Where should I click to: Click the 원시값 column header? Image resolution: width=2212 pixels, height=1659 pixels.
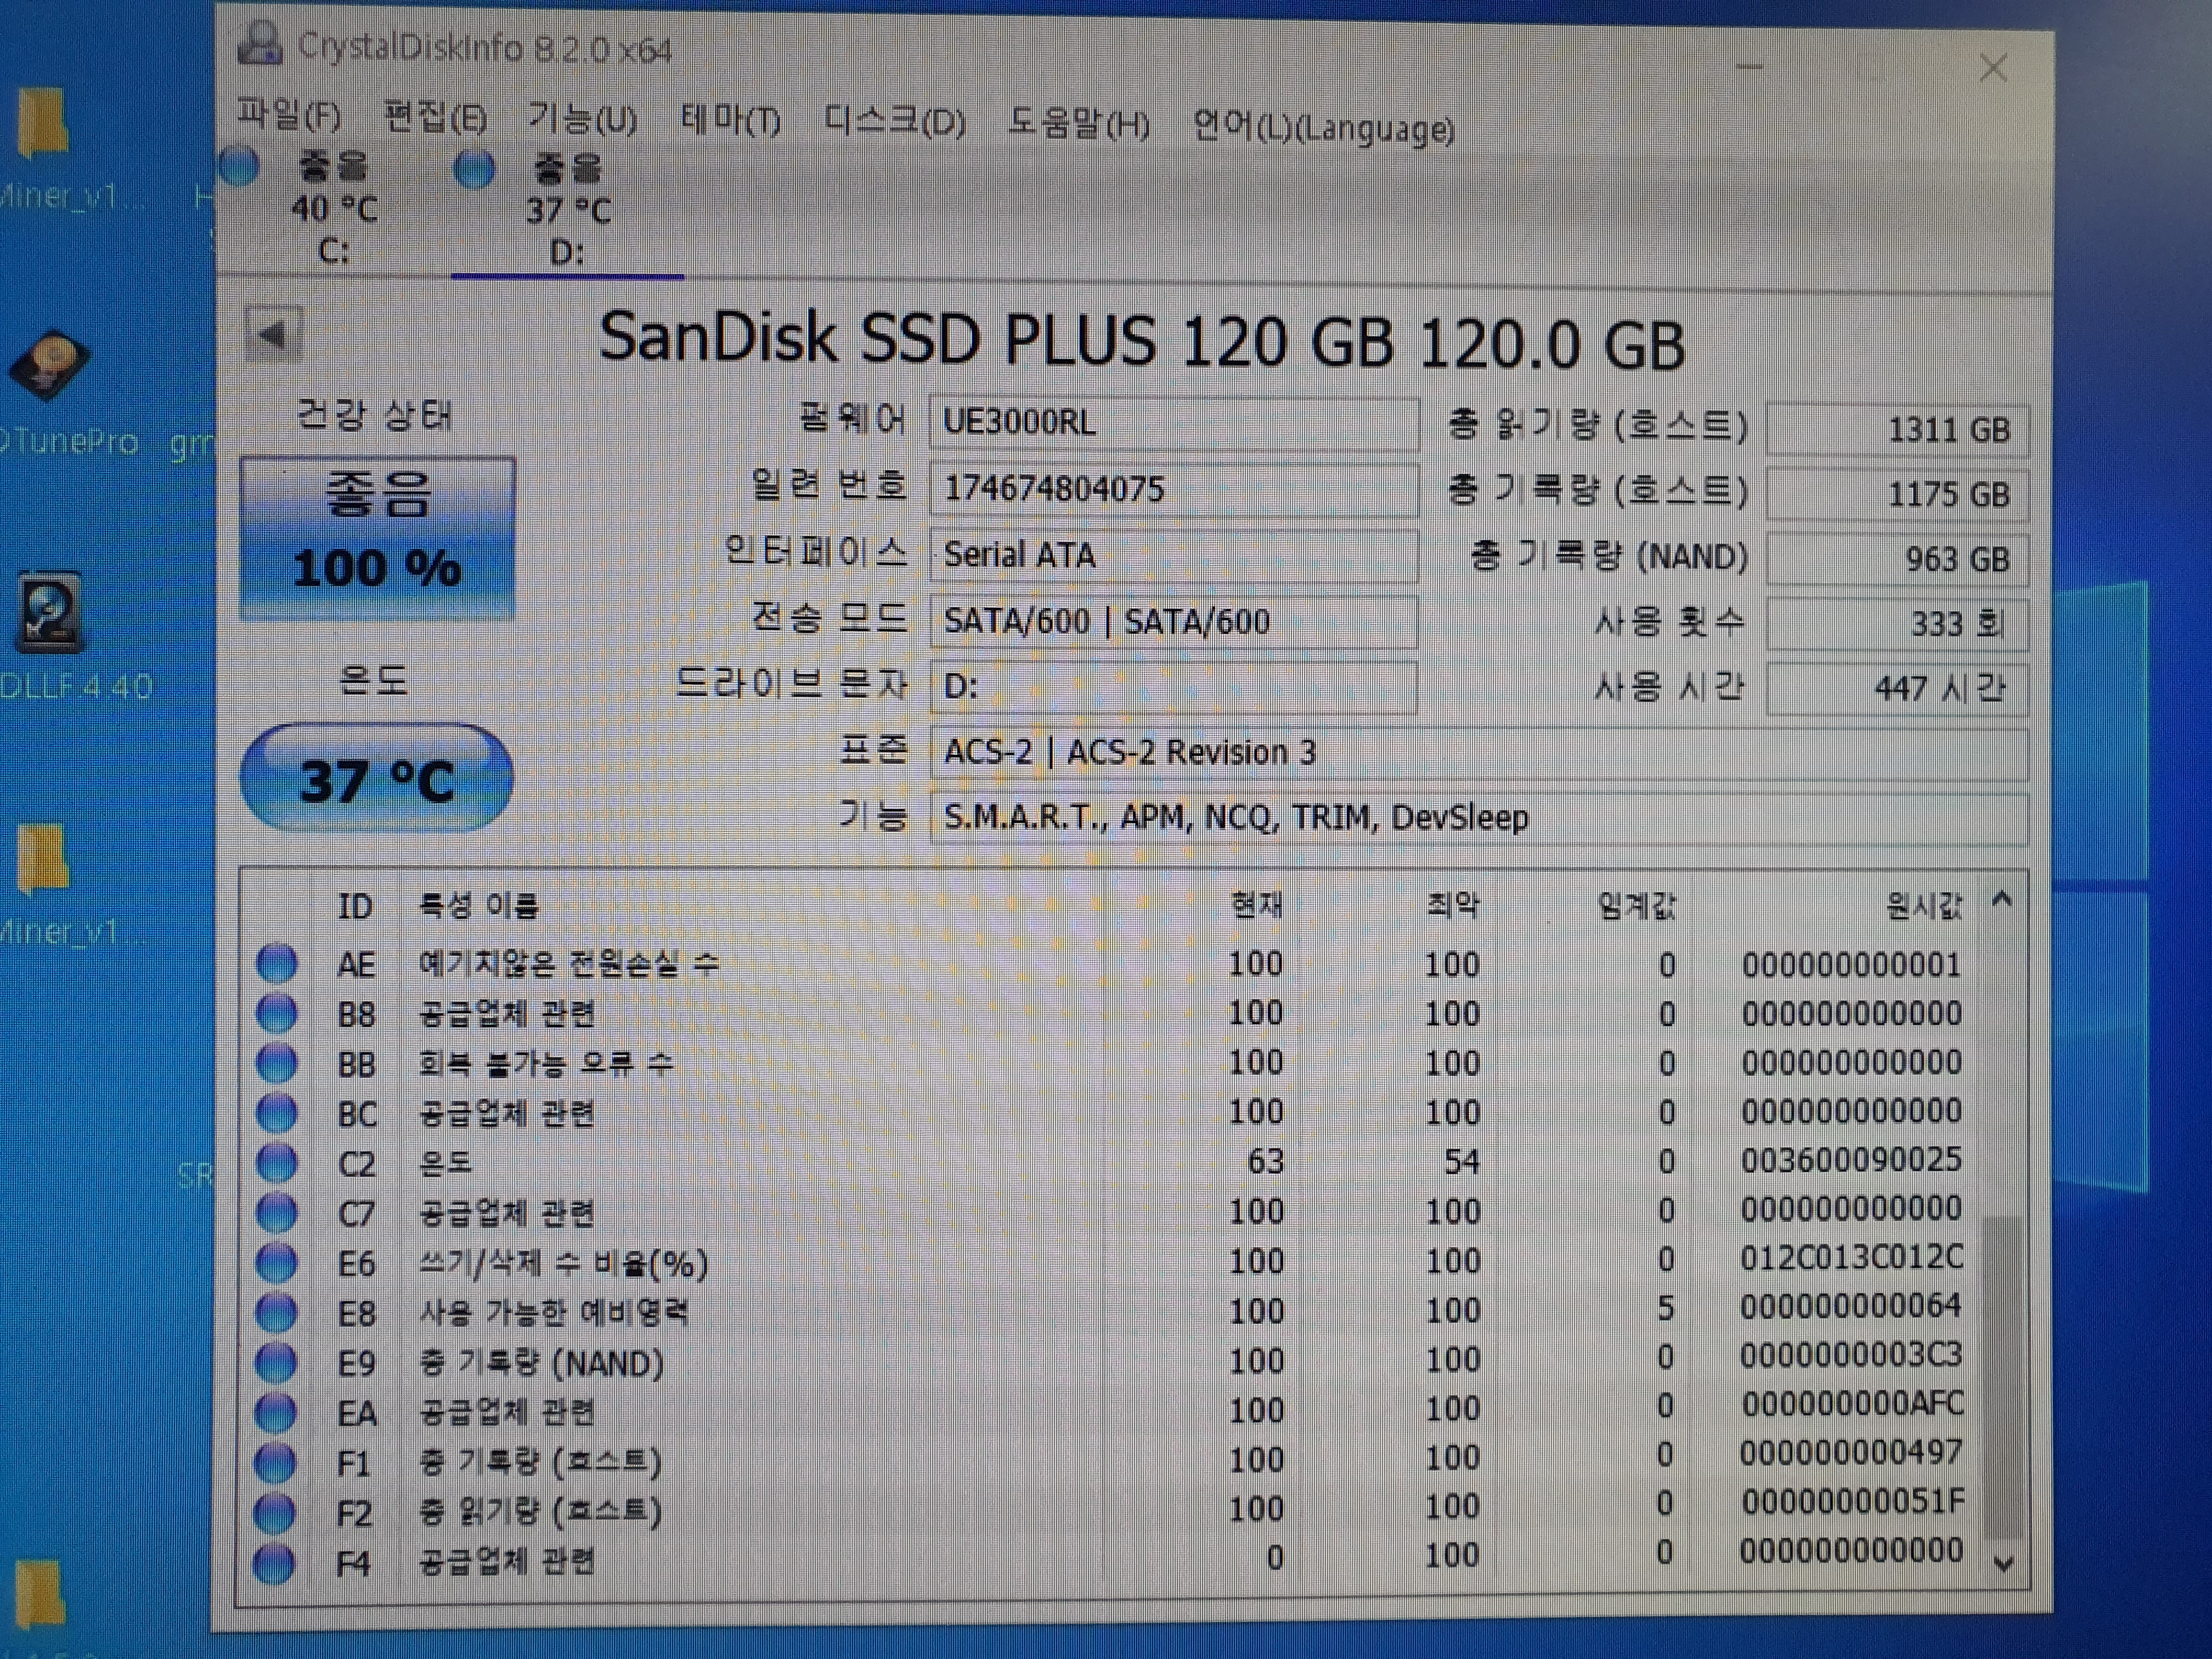click(1924, 907)
